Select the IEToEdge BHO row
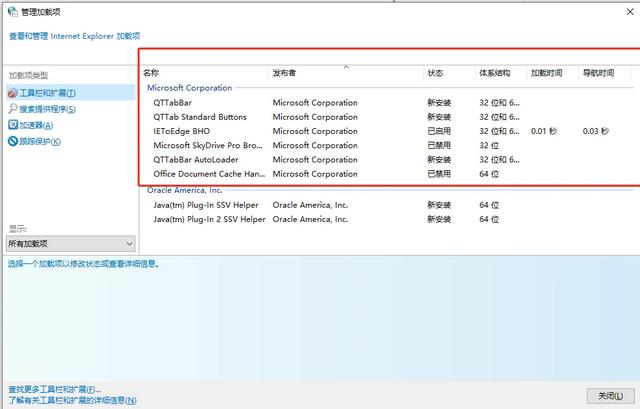Screen dimensions: 640x409 point(388,131)
